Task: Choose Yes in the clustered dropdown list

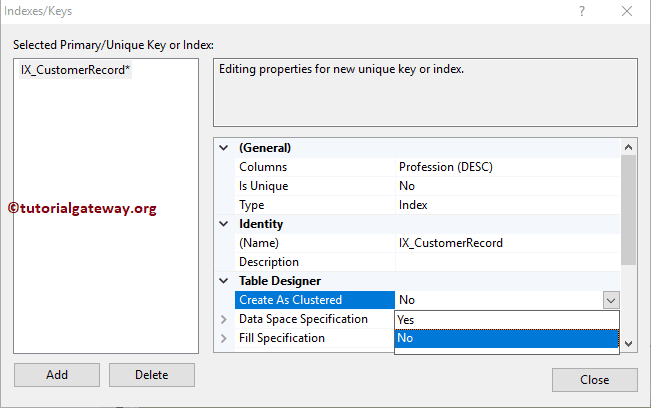Action: (507, 320)
